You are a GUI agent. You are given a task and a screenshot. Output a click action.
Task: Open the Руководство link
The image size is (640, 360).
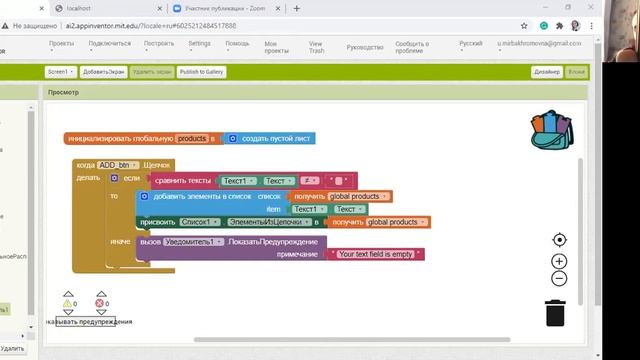[x=365, y=47]
